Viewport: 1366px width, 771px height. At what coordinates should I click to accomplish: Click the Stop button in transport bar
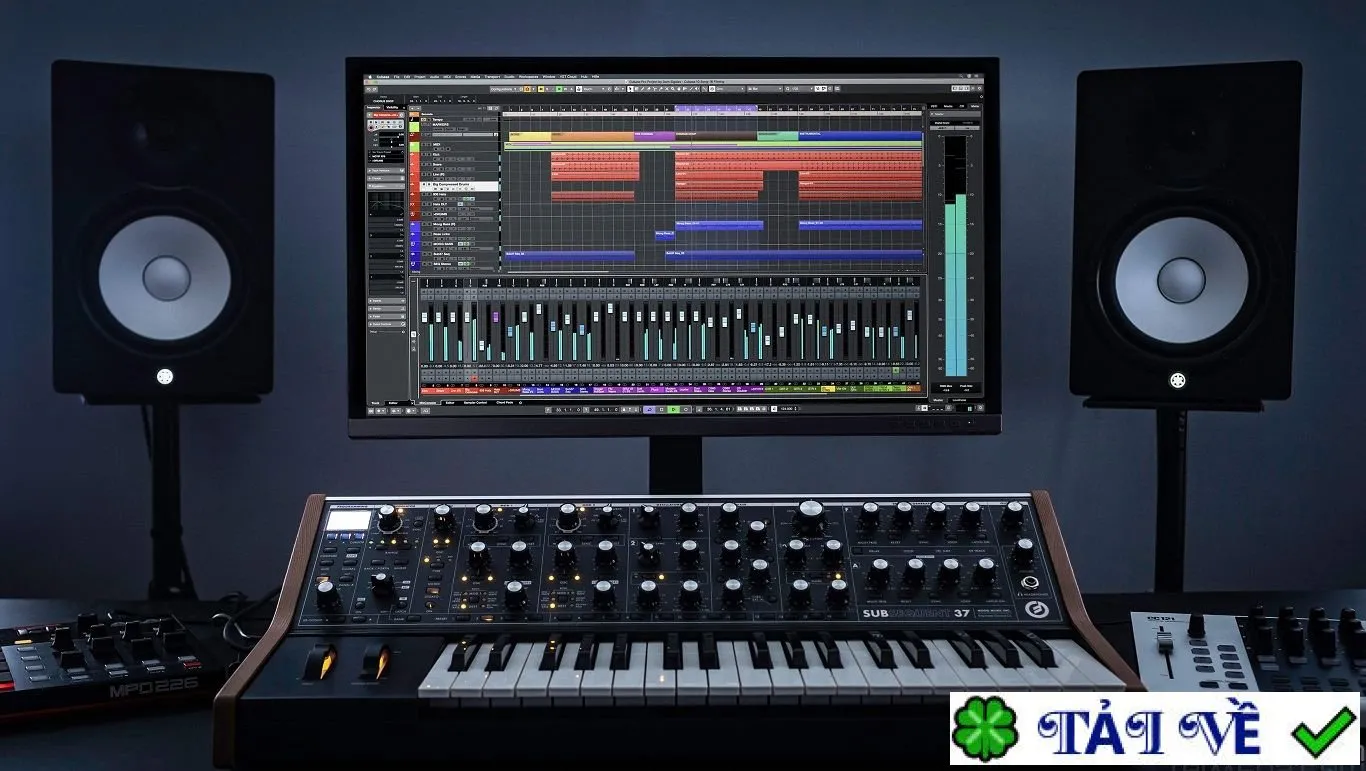tap(663, 409)
